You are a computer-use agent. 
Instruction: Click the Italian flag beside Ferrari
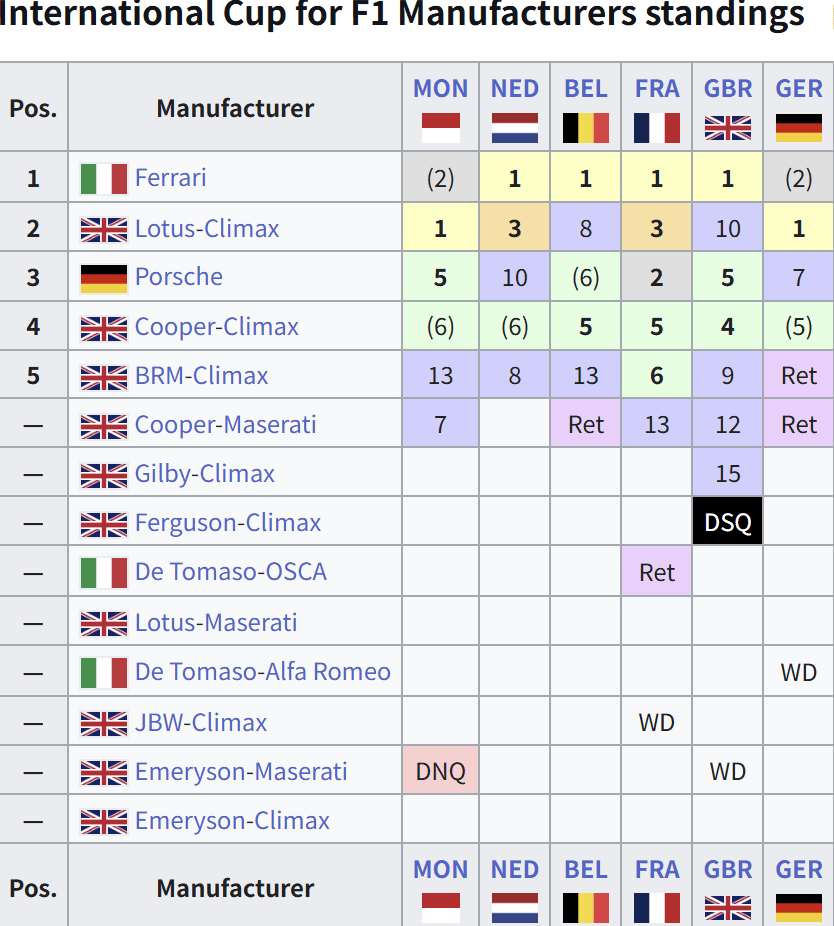[x=104, y=179]
